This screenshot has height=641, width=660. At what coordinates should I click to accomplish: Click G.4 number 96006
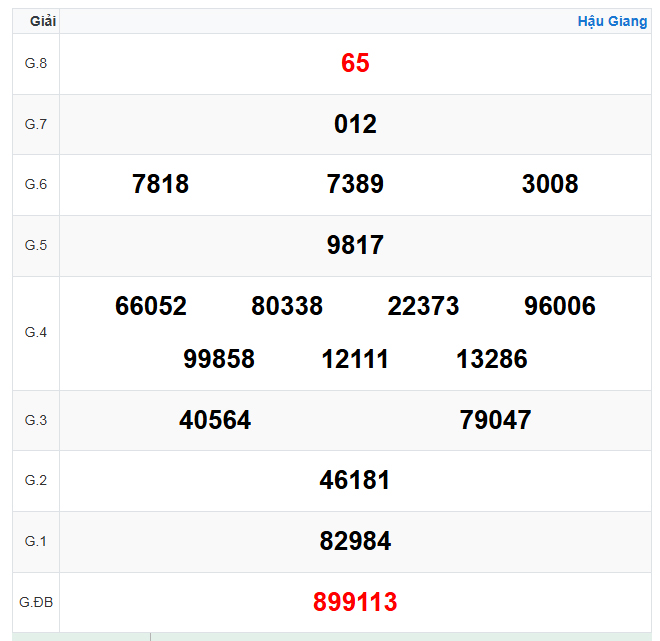[560, 306]
